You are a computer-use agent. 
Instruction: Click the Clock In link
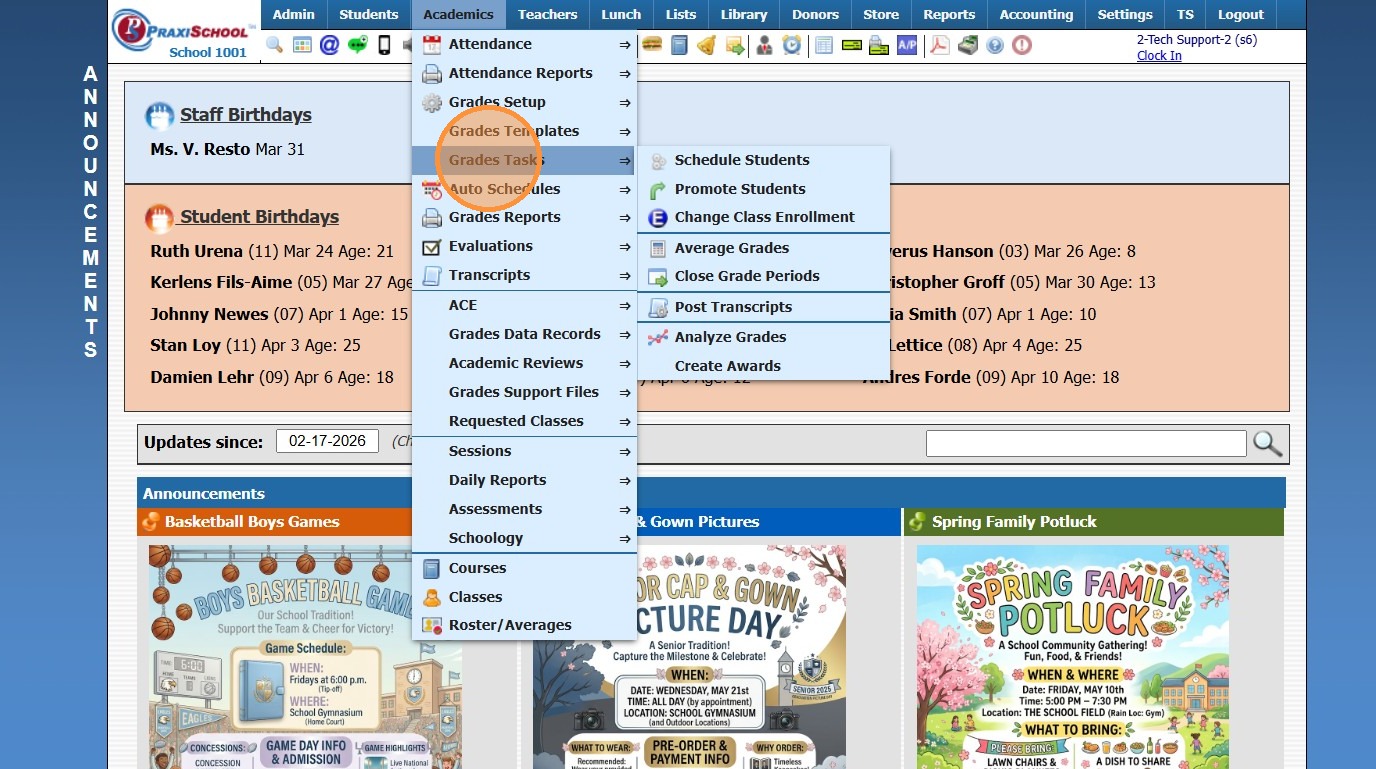coord(1159,56)
